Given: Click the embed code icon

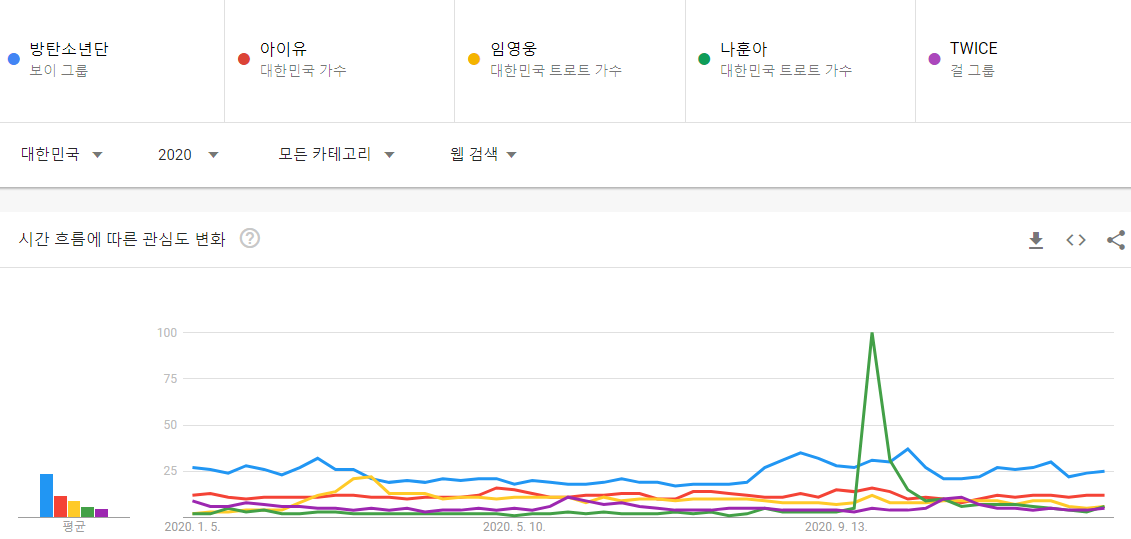Looking at the screenshot, I should [x=1076, y=240].
